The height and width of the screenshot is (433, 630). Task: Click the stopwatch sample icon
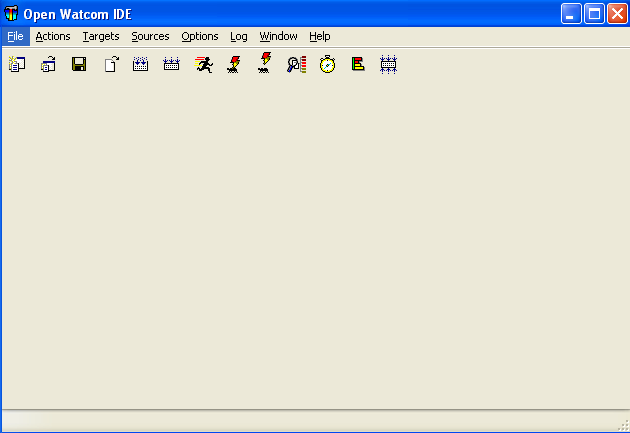coord(327,64)
